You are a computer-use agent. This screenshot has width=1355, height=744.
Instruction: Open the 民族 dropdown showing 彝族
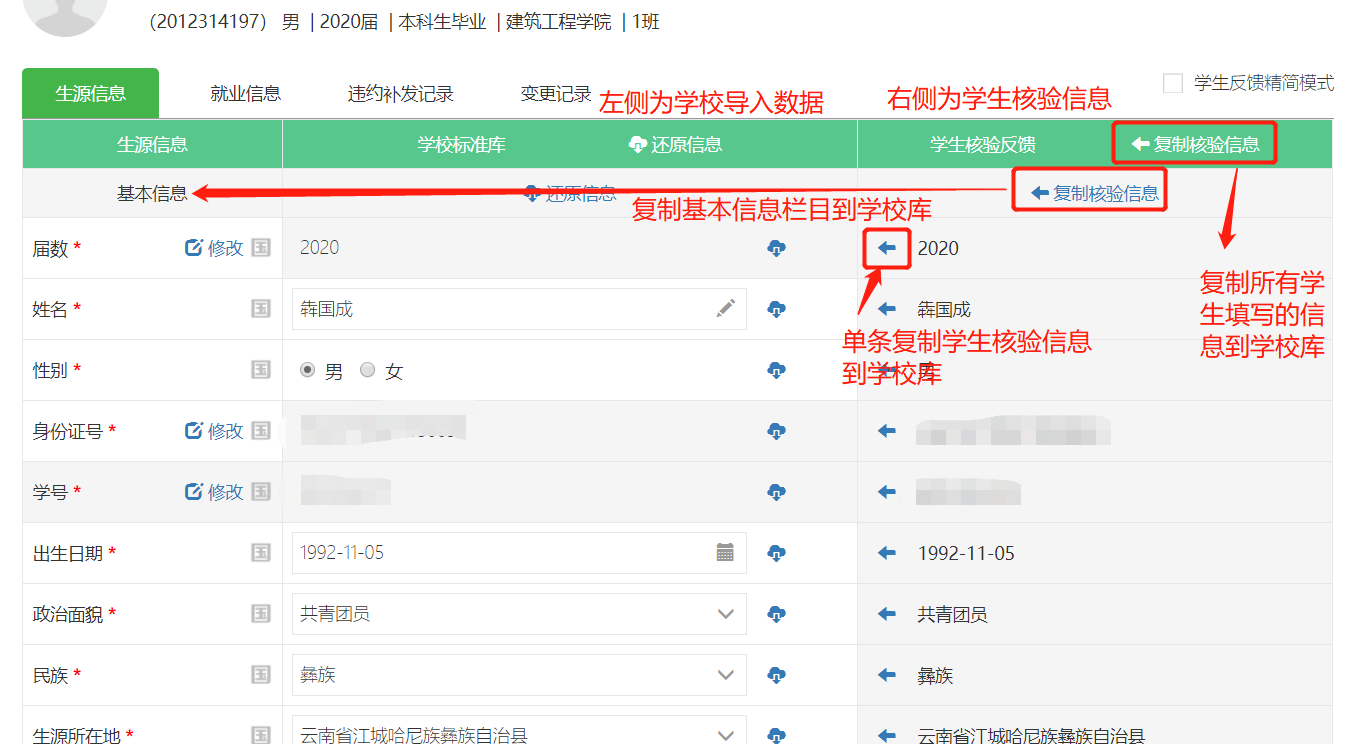pyautogui.click(x=726, y=675)
